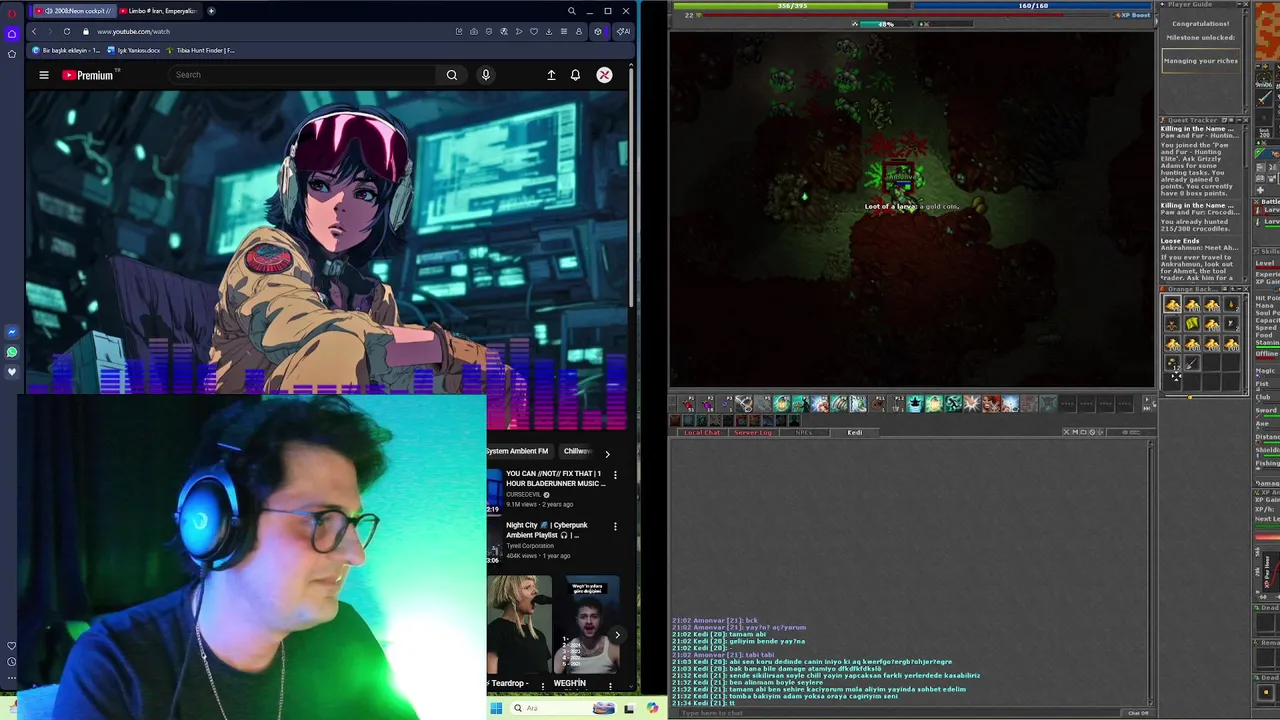Screen dimensions: 1280x720
Task: Toggle the Chat Off button in the game
Action: click(1138, 713)
